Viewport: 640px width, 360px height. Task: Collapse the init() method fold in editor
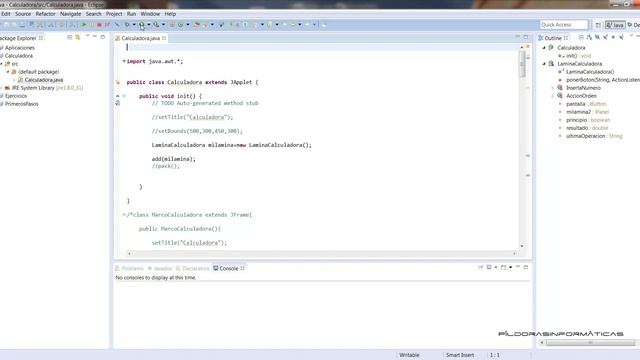pos(124,96)
